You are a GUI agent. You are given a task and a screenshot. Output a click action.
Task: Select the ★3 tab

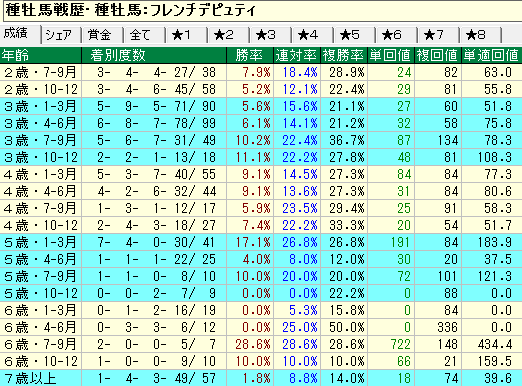pyautogui.click(x=270, y=35)
